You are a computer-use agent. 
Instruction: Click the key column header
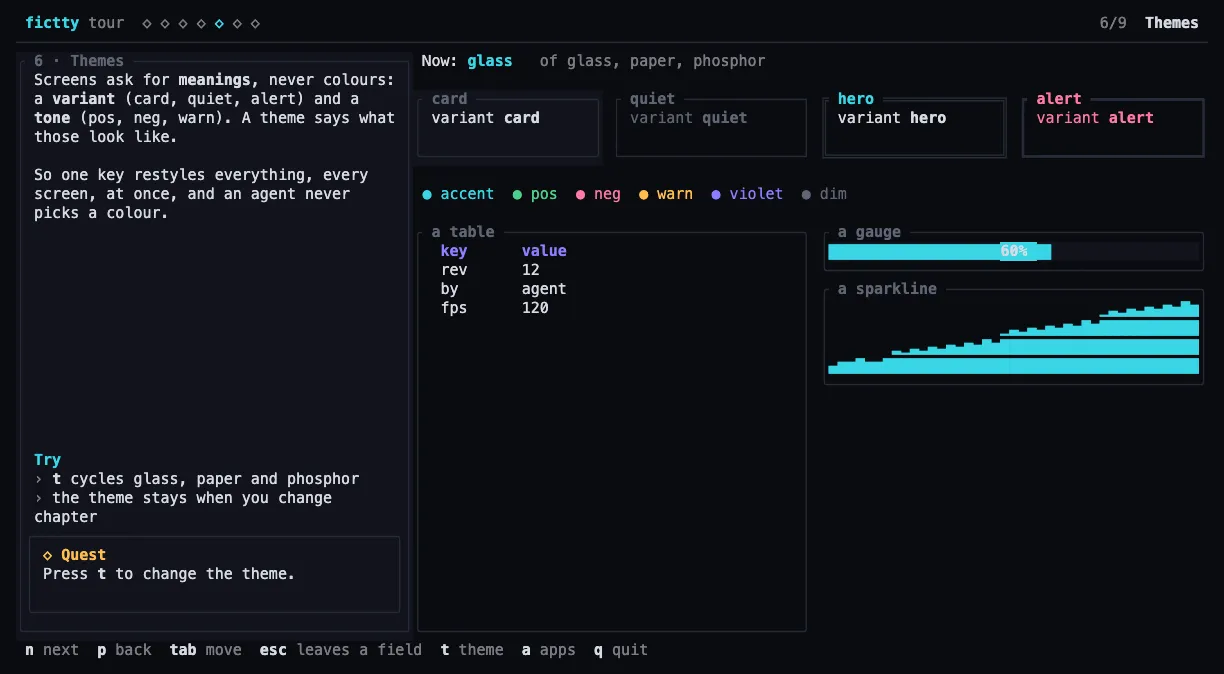pyautogui.click(x=454, y=251)
